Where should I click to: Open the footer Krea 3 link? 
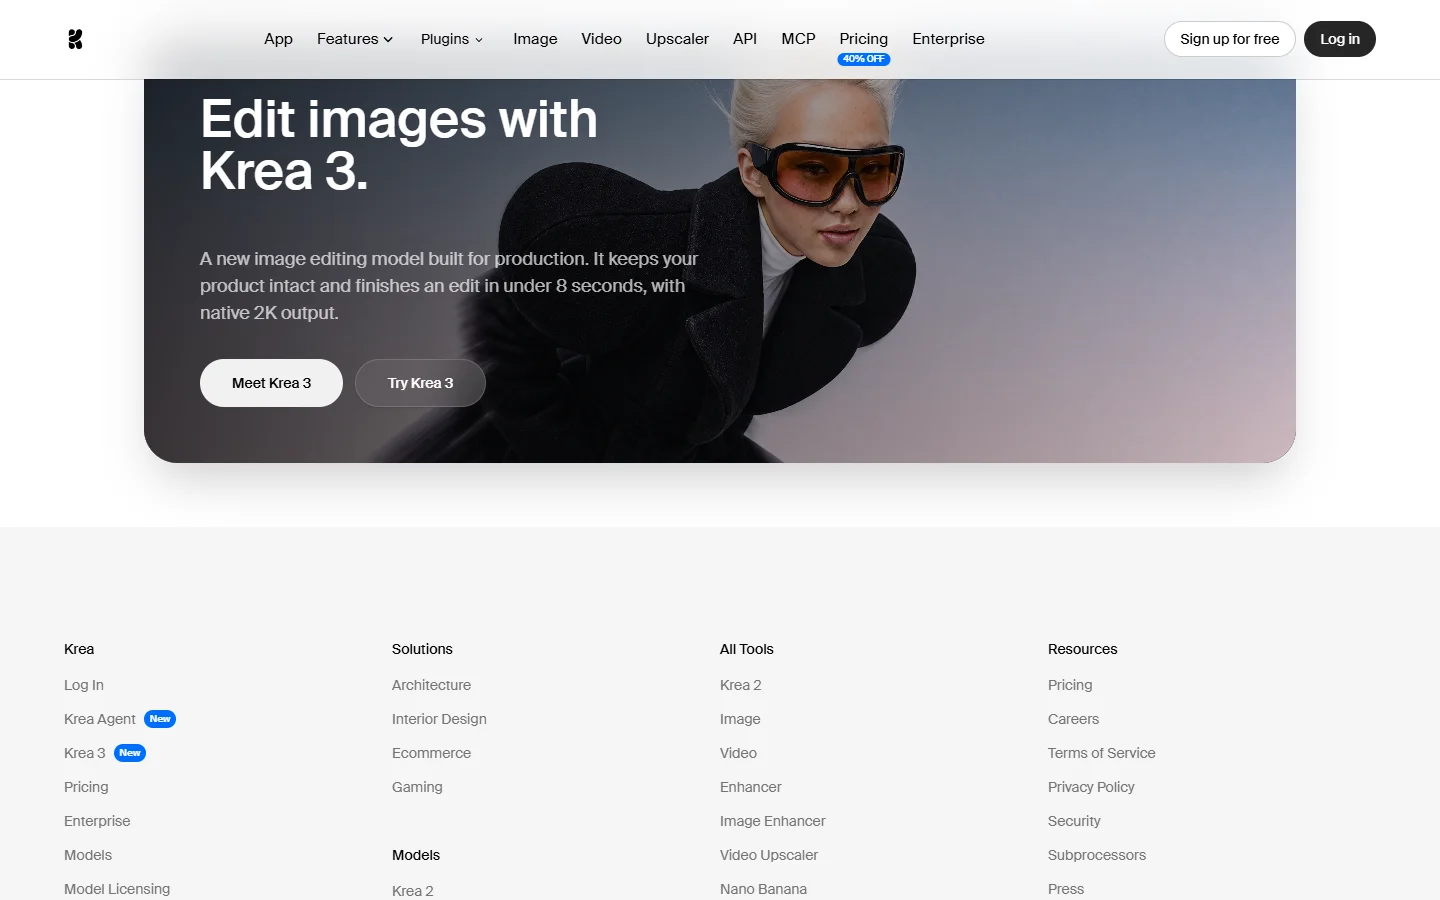85,753
